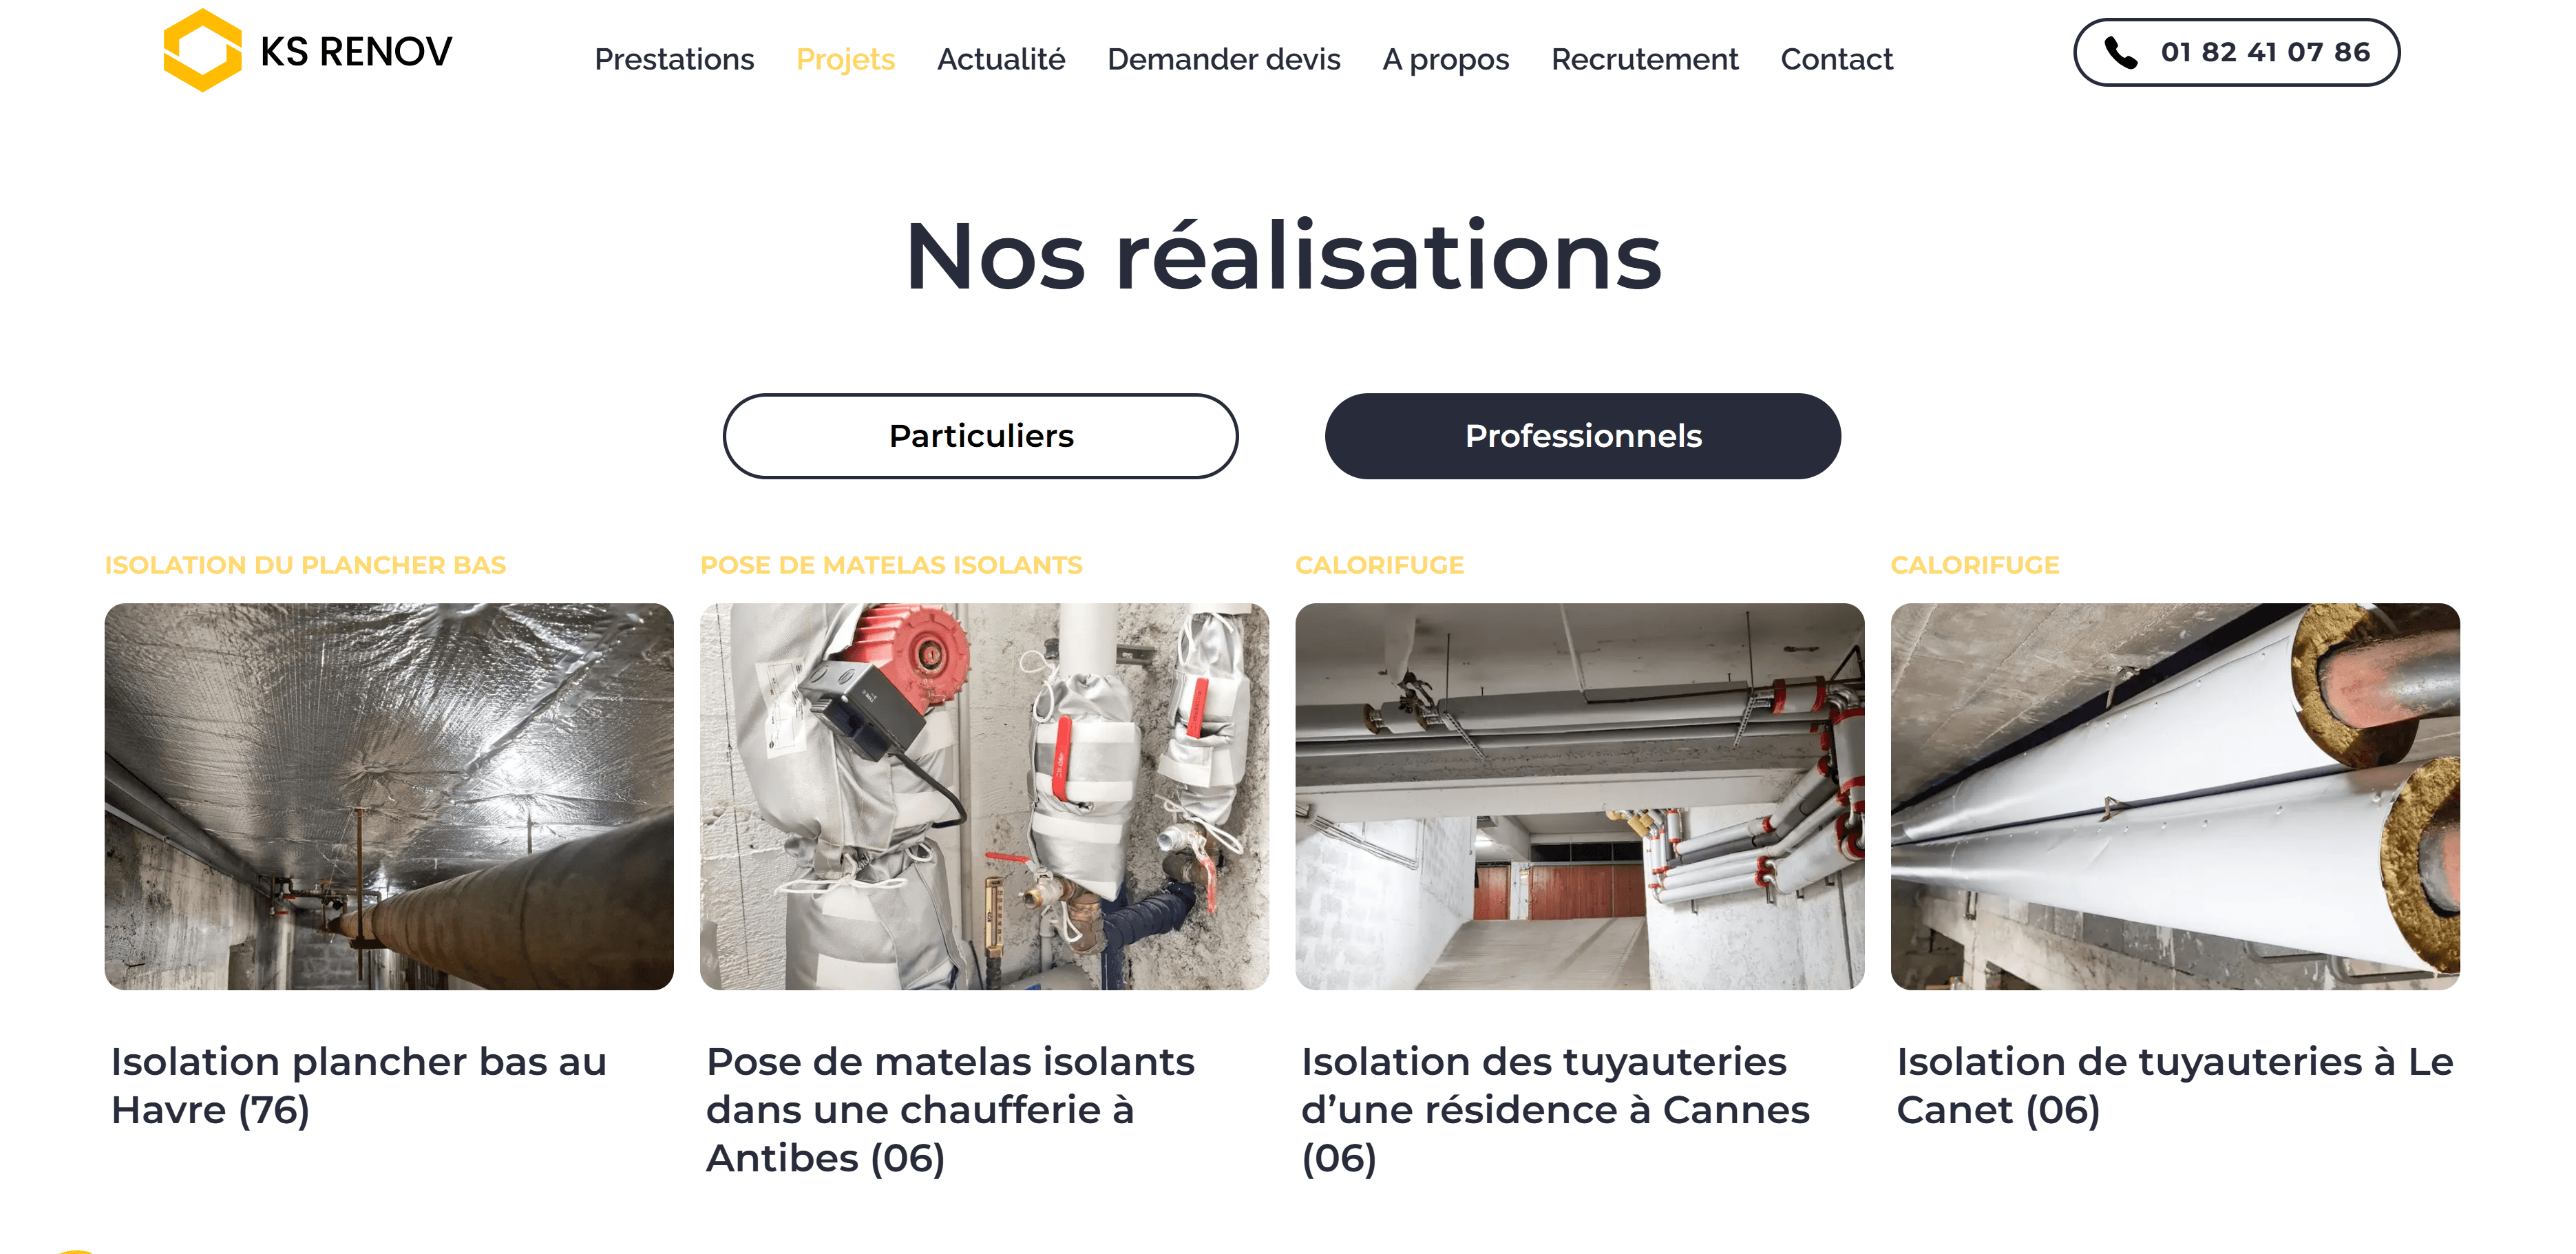Open the Isolation de tuyauteries à Le Canet title
This screenshot has height=1254, width=2576.
point(2174,1085)
